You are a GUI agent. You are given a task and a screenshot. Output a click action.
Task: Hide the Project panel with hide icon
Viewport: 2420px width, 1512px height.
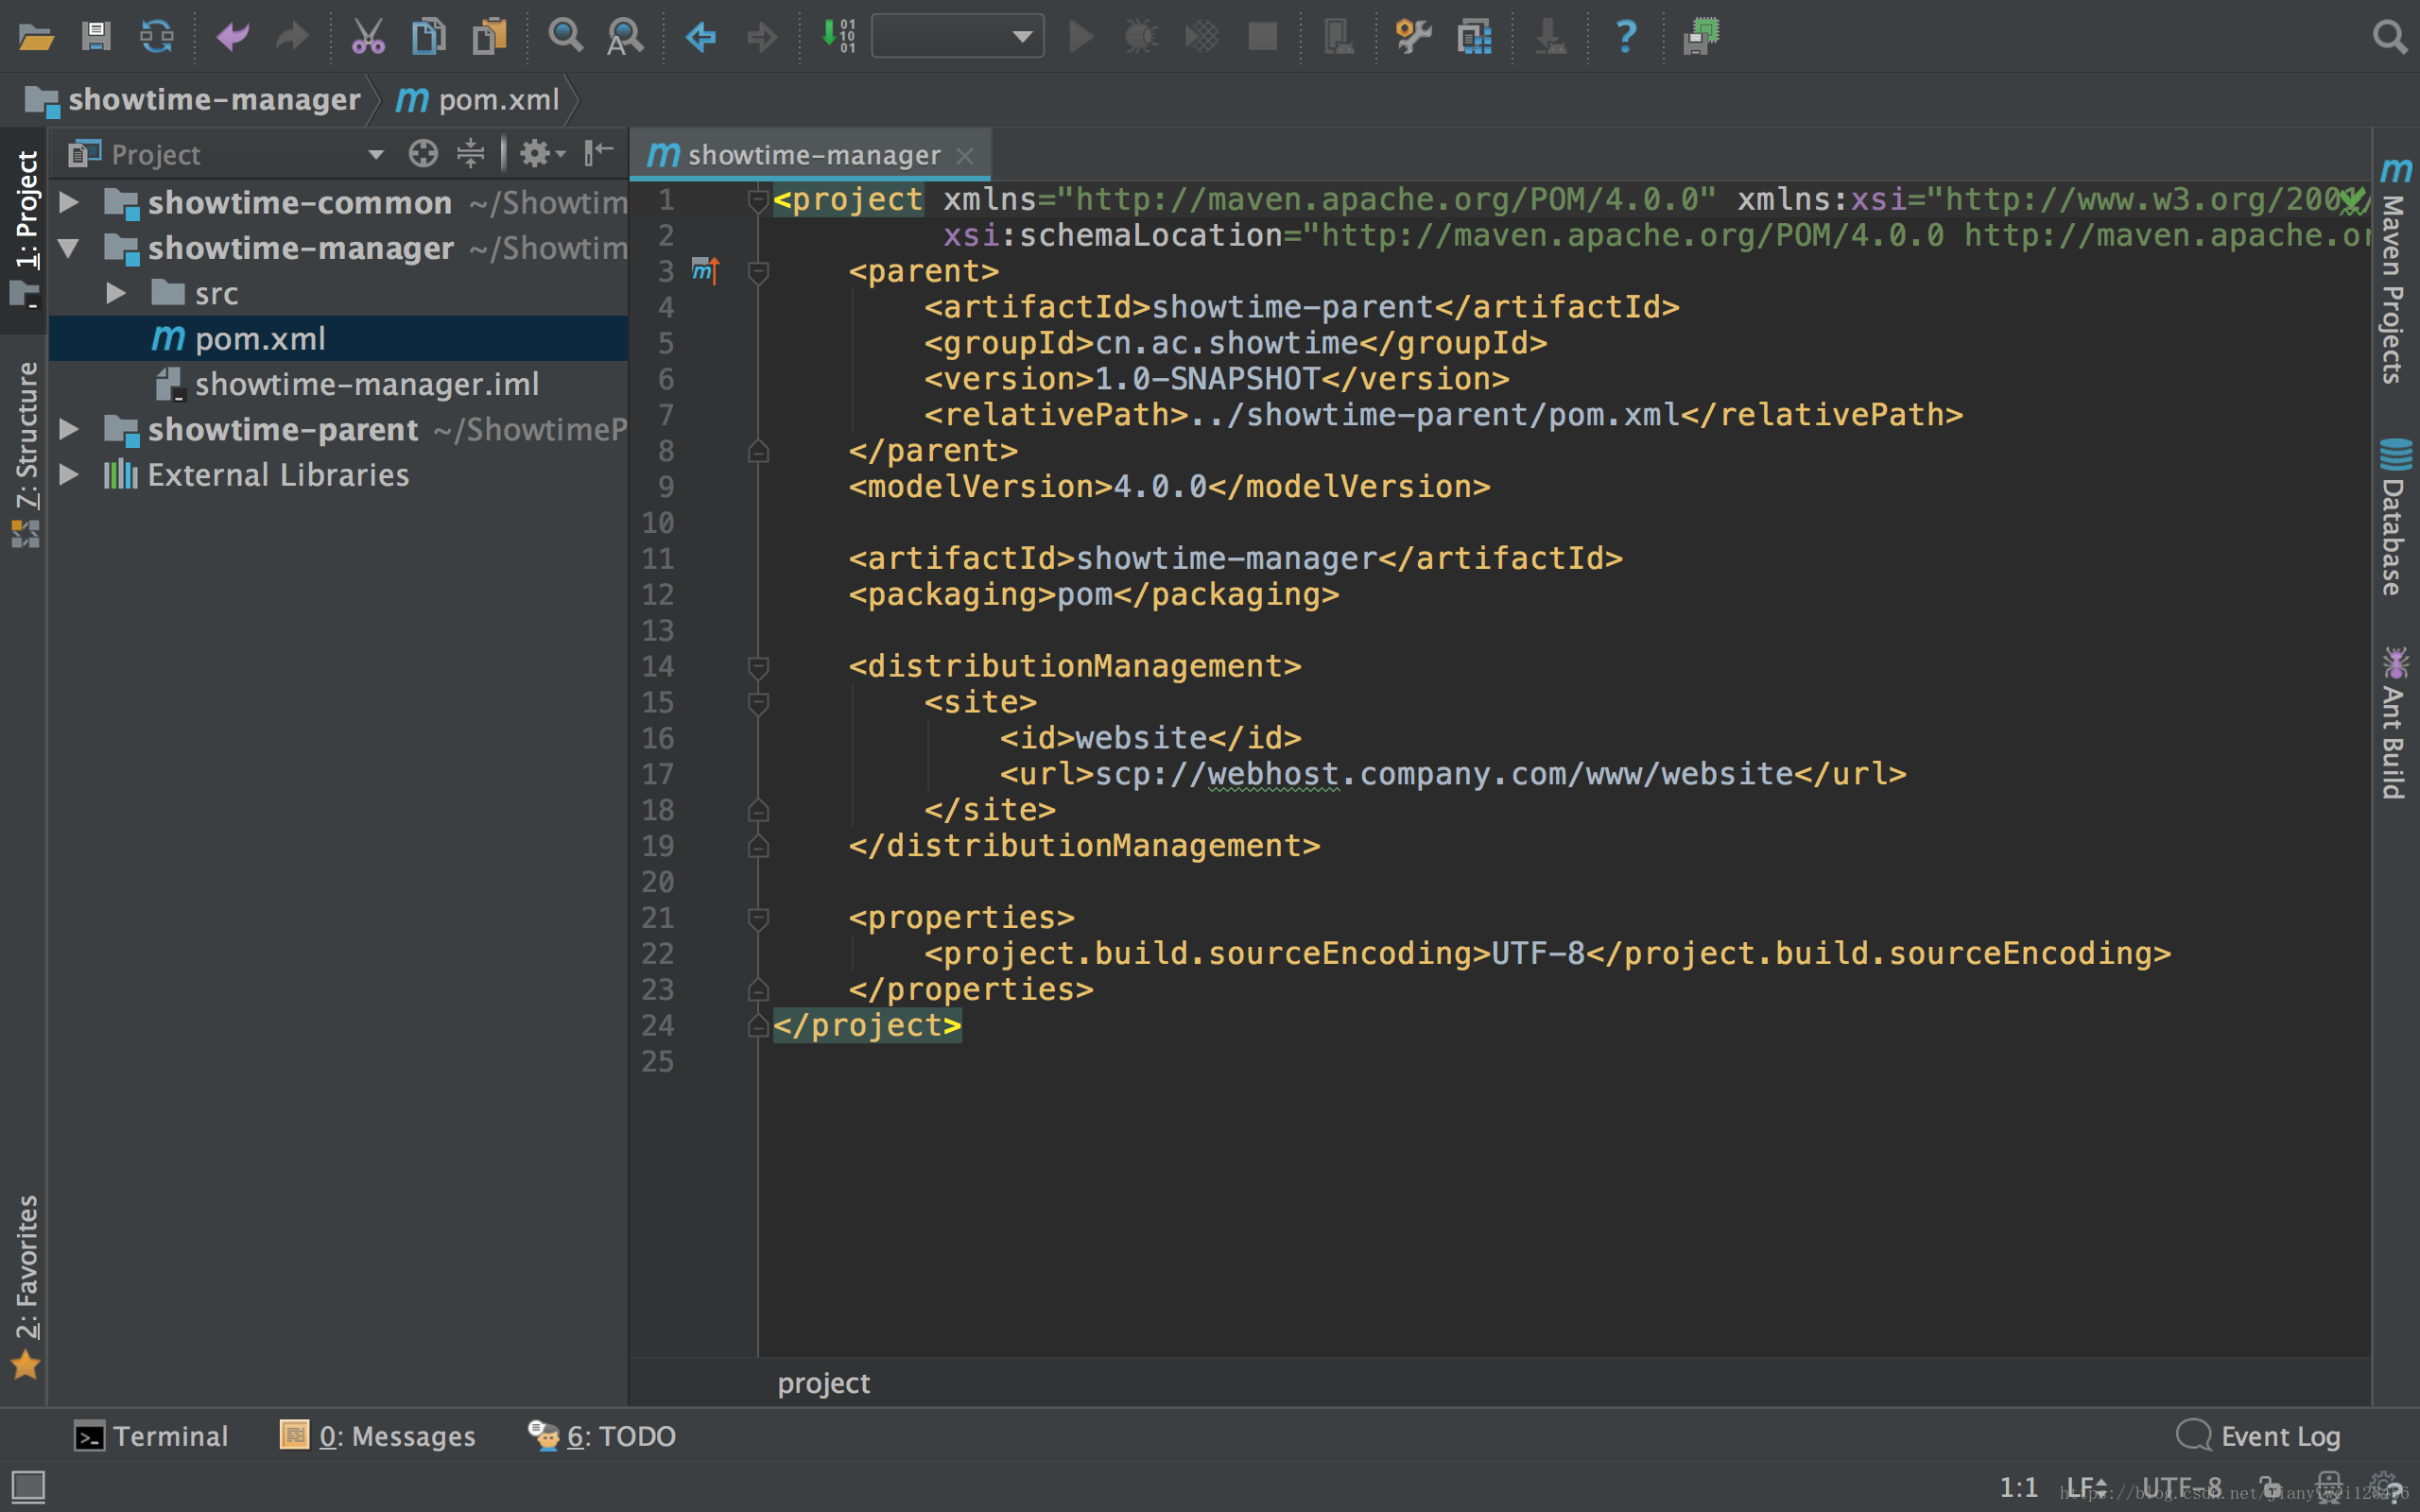coord(598,154)
